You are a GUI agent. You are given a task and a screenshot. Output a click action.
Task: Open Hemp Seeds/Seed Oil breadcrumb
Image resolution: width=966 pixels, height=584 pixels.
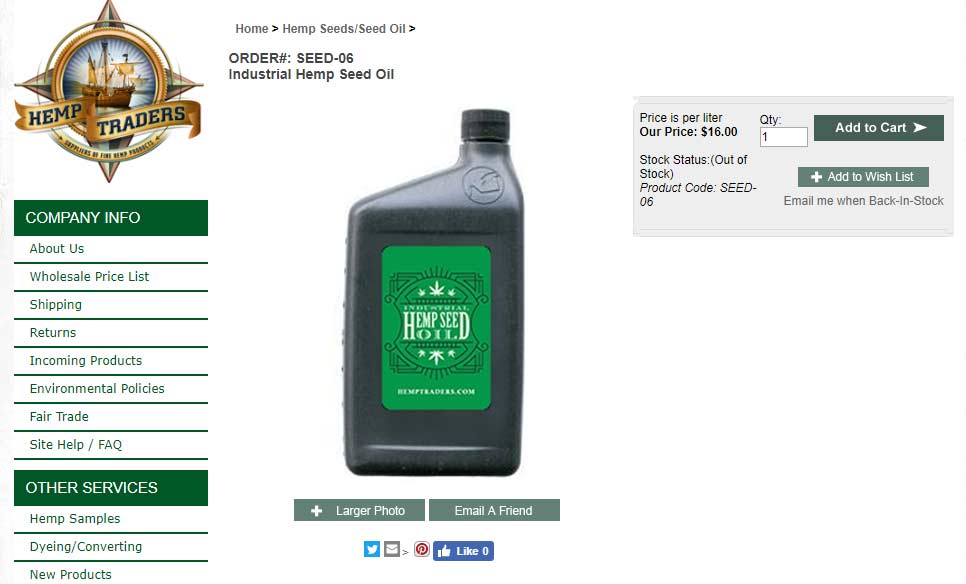tap(344, 29)
